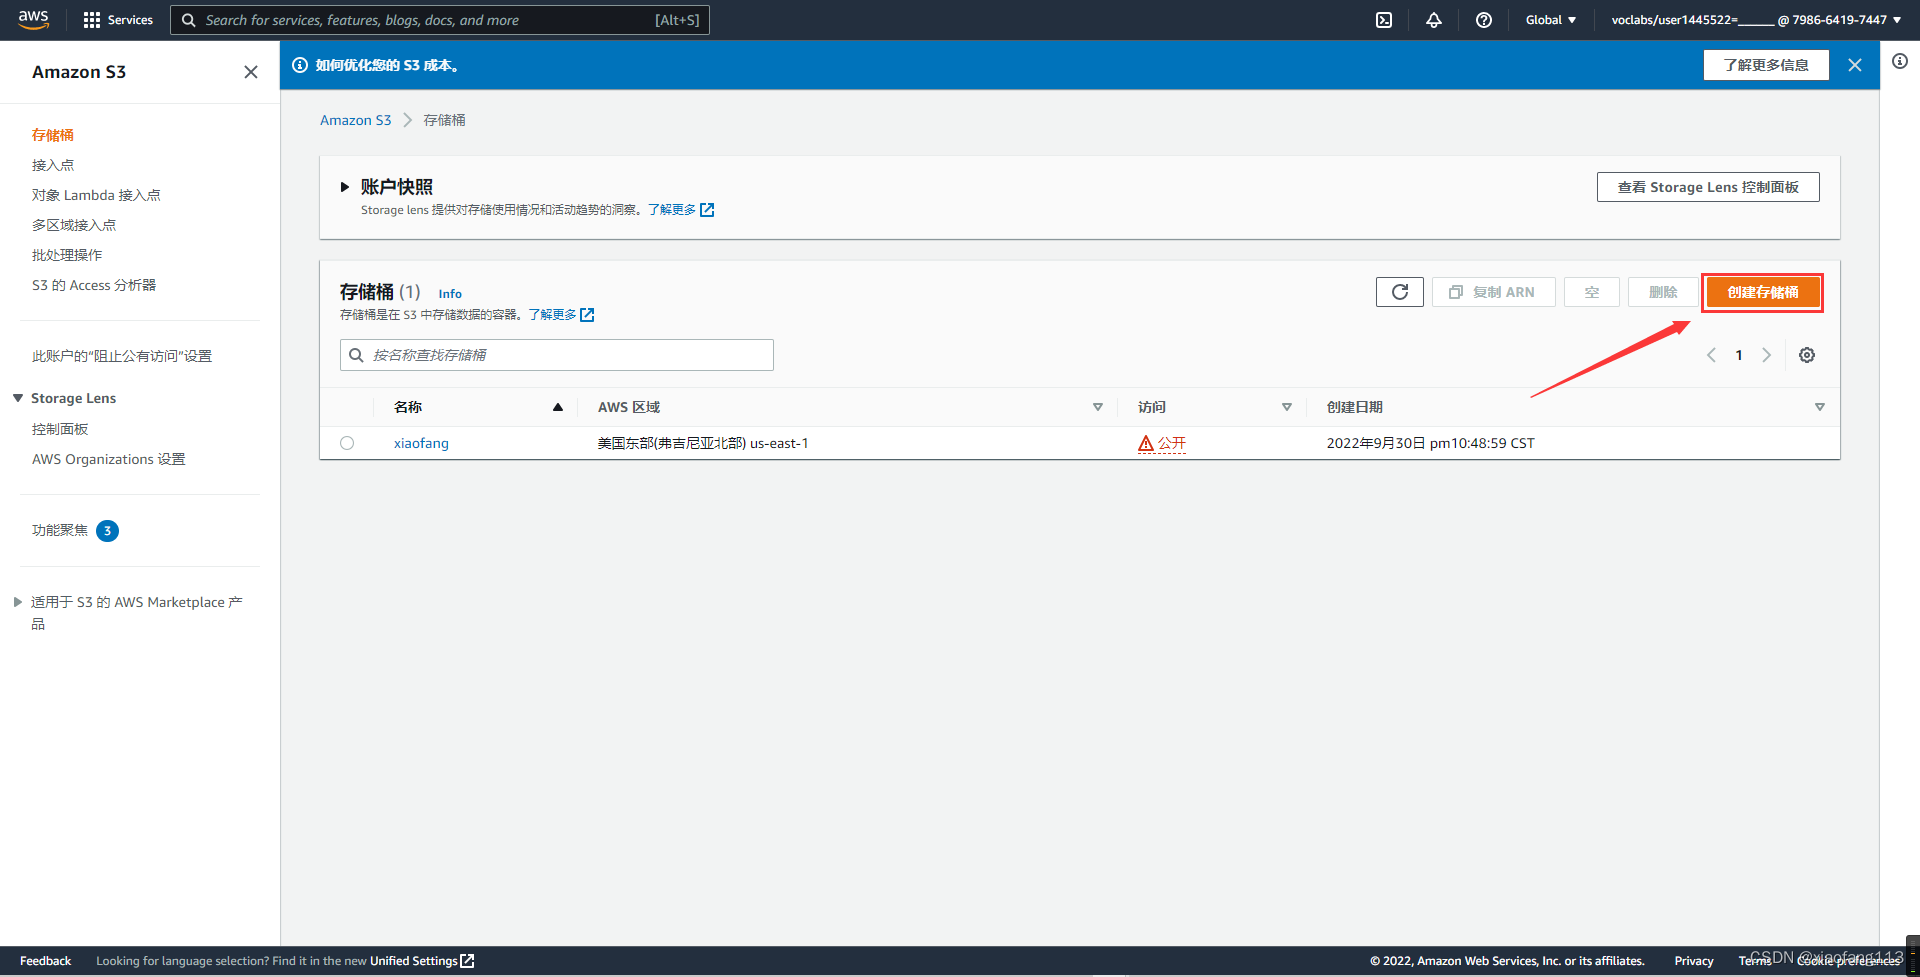This screenshot has height=977, width=1920.
Task: Dismiss the blue S3 cost banner
Action: 1855,65
